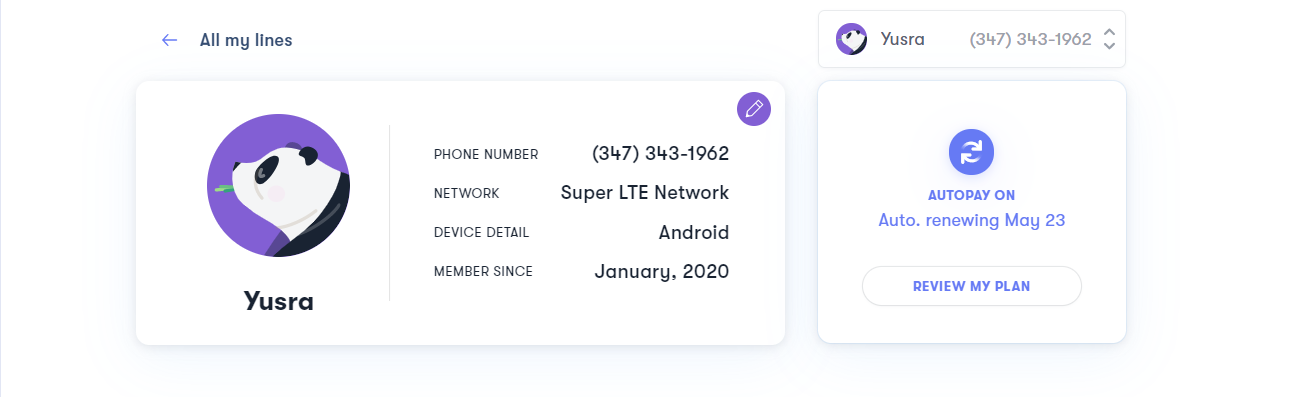Screen dimensions: 1298x397
Task: Click the purple pencil edit icon
Action: [754, 109]
